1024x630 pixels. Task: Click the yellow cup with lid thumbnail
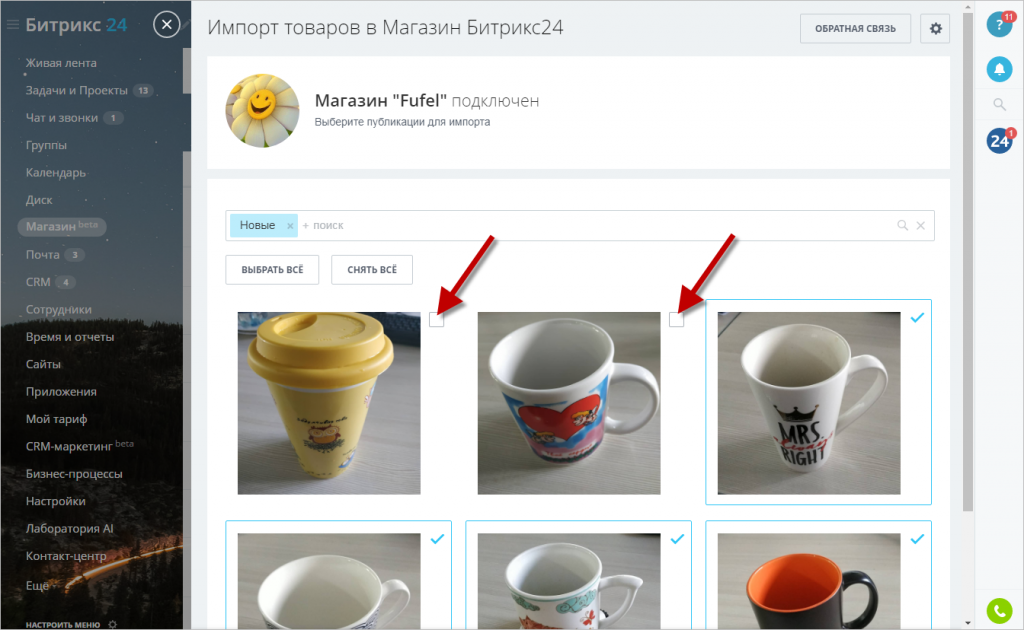pyautogui.click(x=329, y=403)
